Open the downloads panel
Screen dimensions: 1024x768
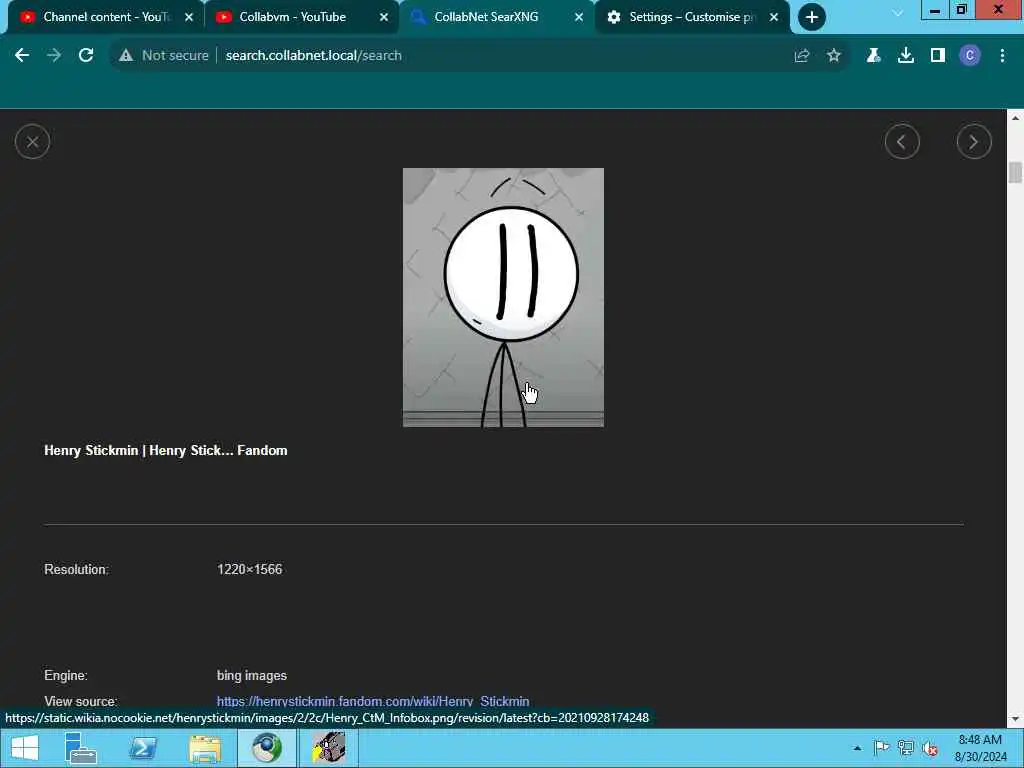click(x=905, y=56)
